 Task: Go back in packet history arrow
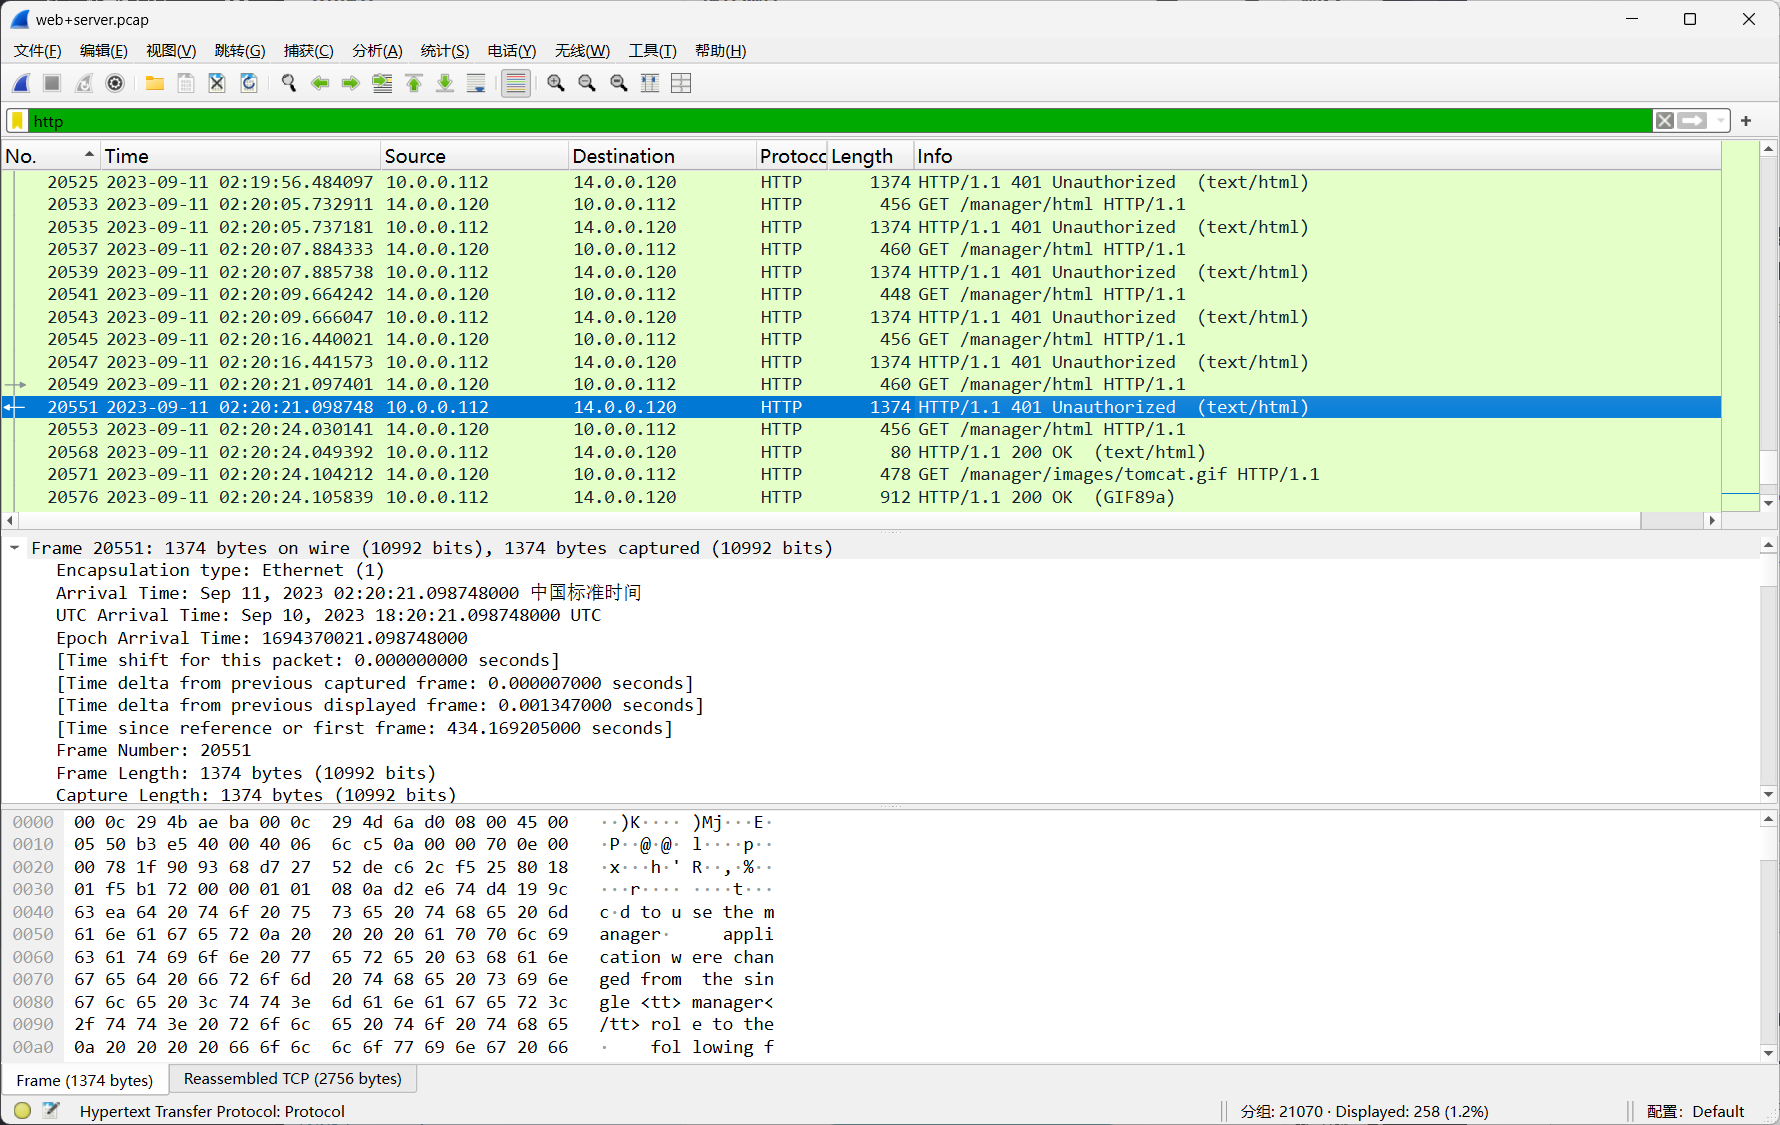coord(320,83)
